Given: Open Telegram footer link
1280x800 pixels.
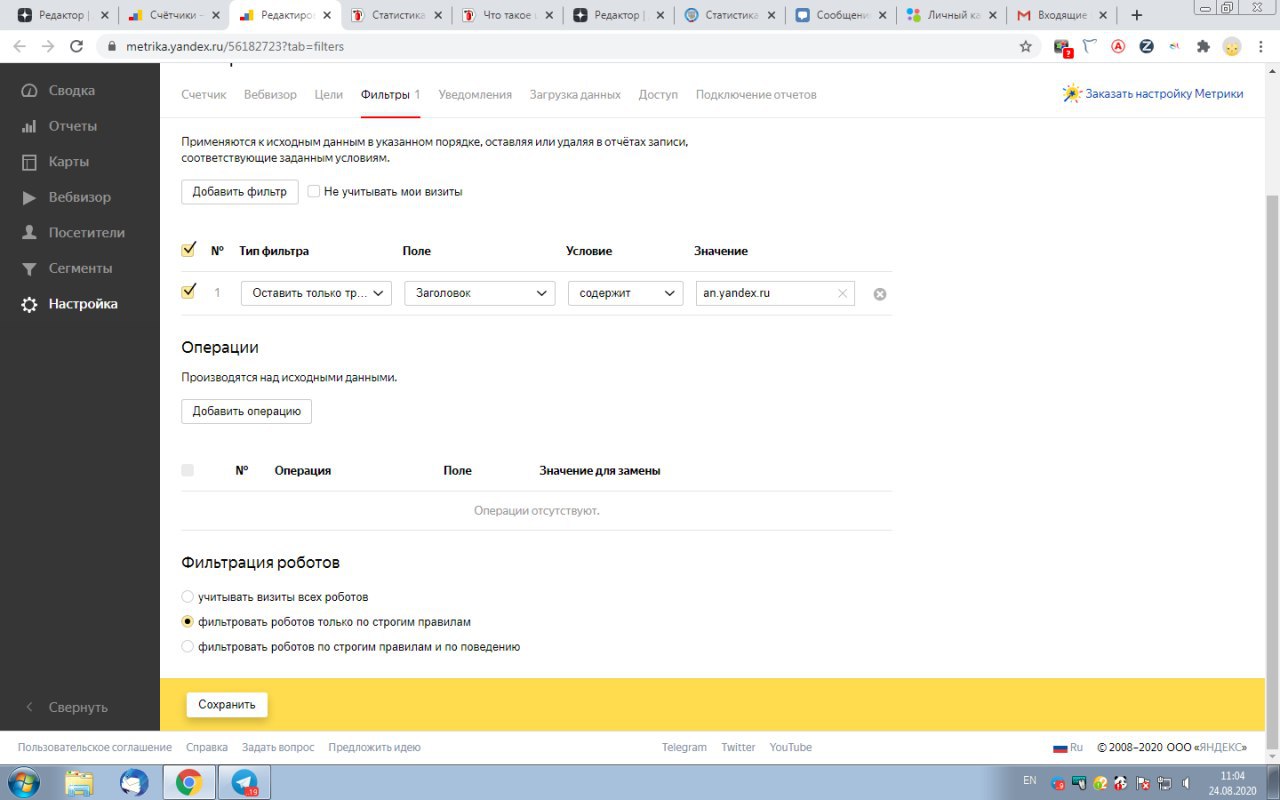Looking at the screenshot, I should 684,747.
